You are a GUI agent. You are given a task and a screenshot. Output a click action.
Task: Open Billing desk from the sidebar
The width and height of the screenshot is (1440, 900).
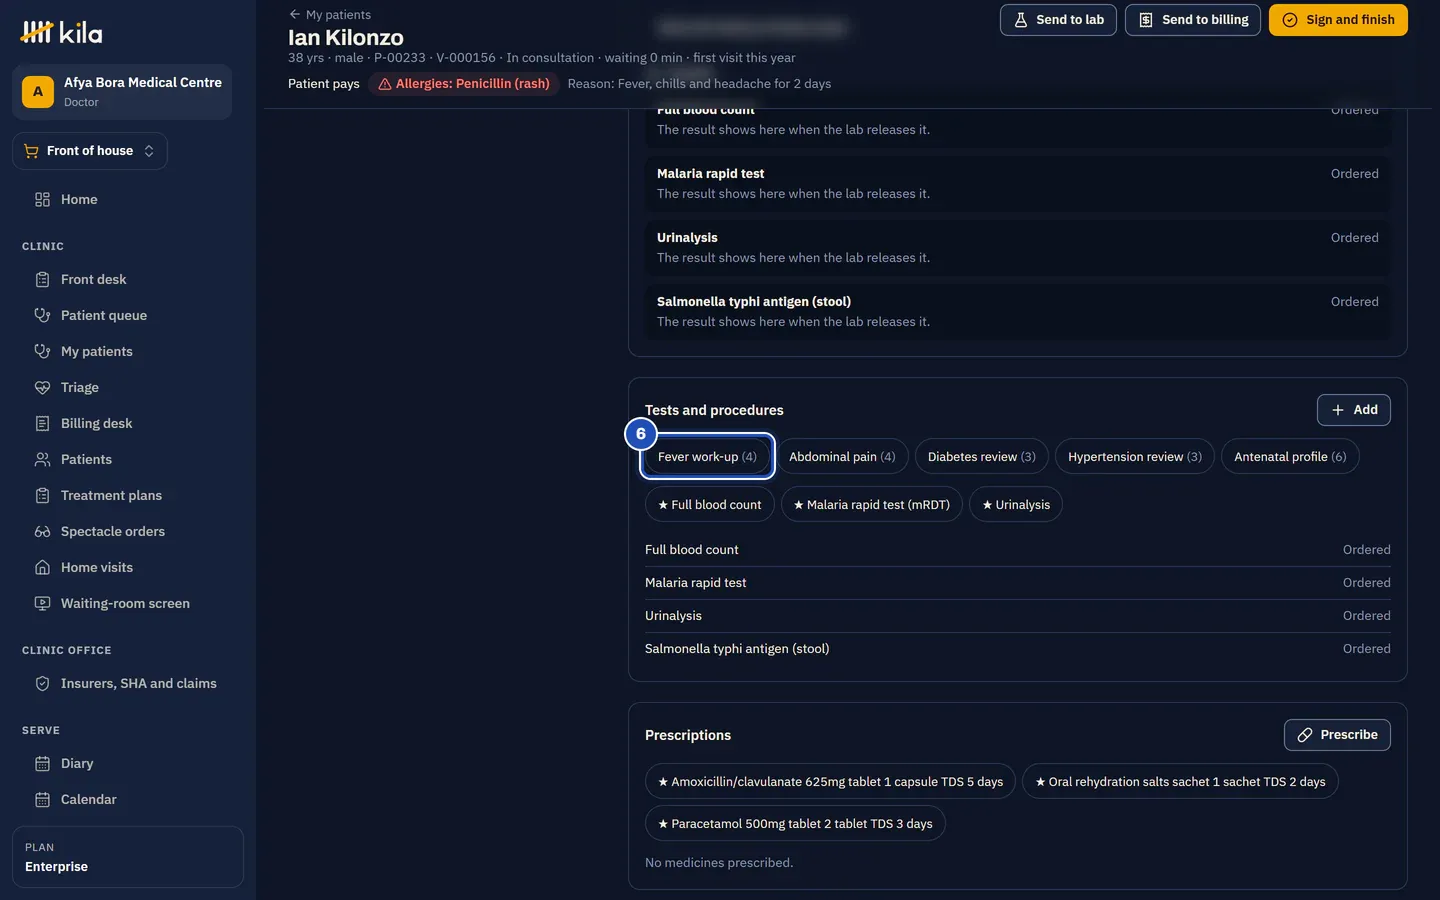click(x=96, y=423)
